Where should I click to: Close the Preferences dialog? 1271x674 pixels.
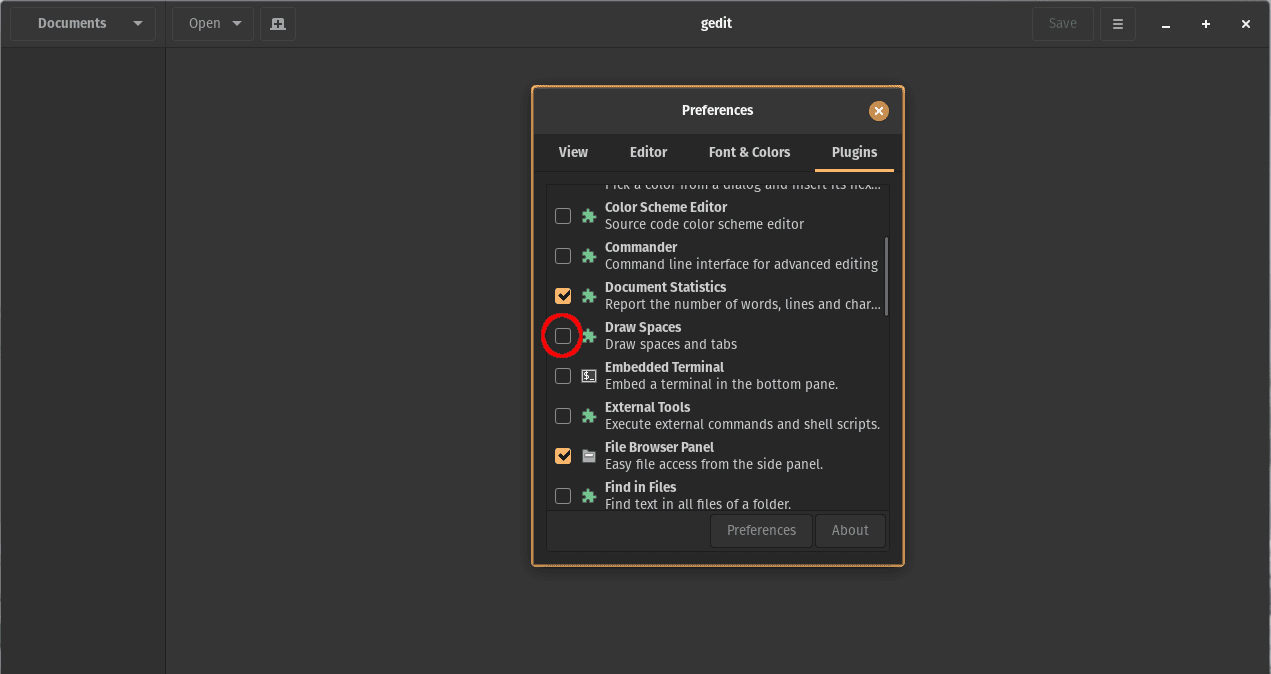879,111
